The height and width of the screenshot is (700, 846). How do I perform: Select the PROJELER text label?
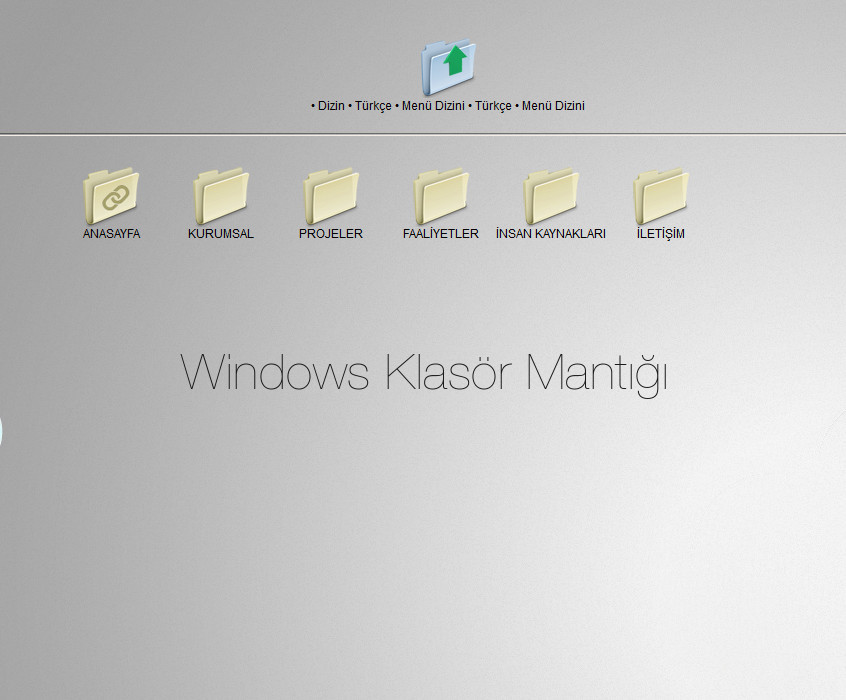tap(331, 234)
